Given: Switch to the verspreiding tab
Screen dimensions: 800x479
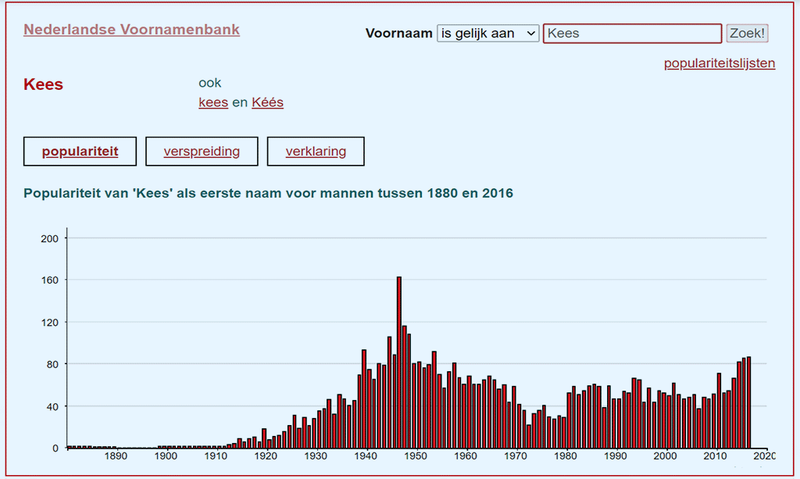Looking at the screenshot, I should [201, 152].
